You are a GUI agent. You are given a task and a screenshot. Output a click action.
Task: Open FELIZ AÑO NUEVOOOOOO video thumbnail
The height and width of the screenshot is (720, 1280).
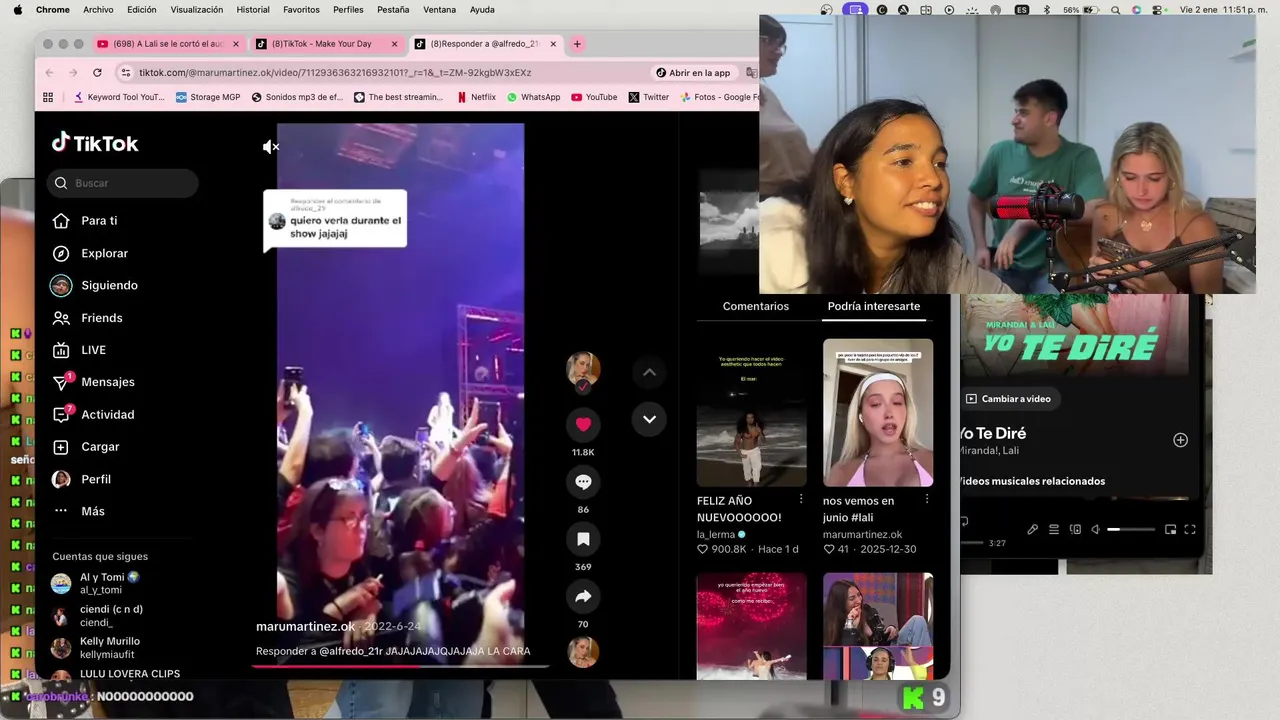pos(752,413)
